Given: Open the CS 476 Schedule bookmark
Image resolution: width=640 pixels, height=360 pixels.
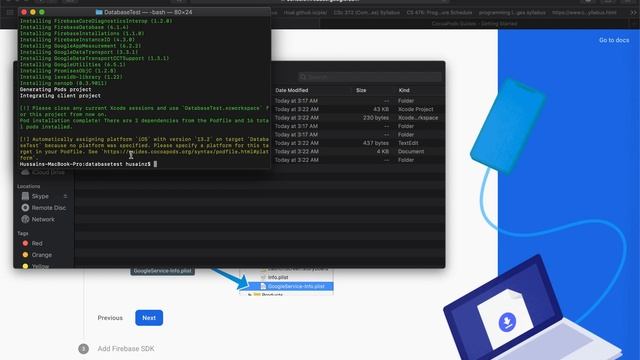Looking at the screenshot, I should (439, 13).
